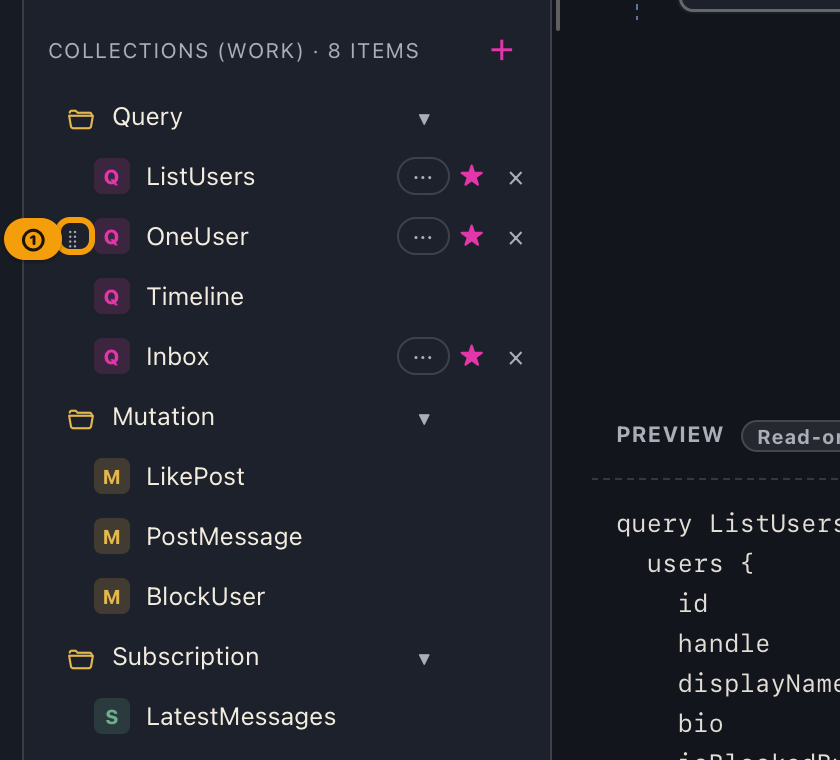Remove ListUsers with its X icon

(515, 178)
